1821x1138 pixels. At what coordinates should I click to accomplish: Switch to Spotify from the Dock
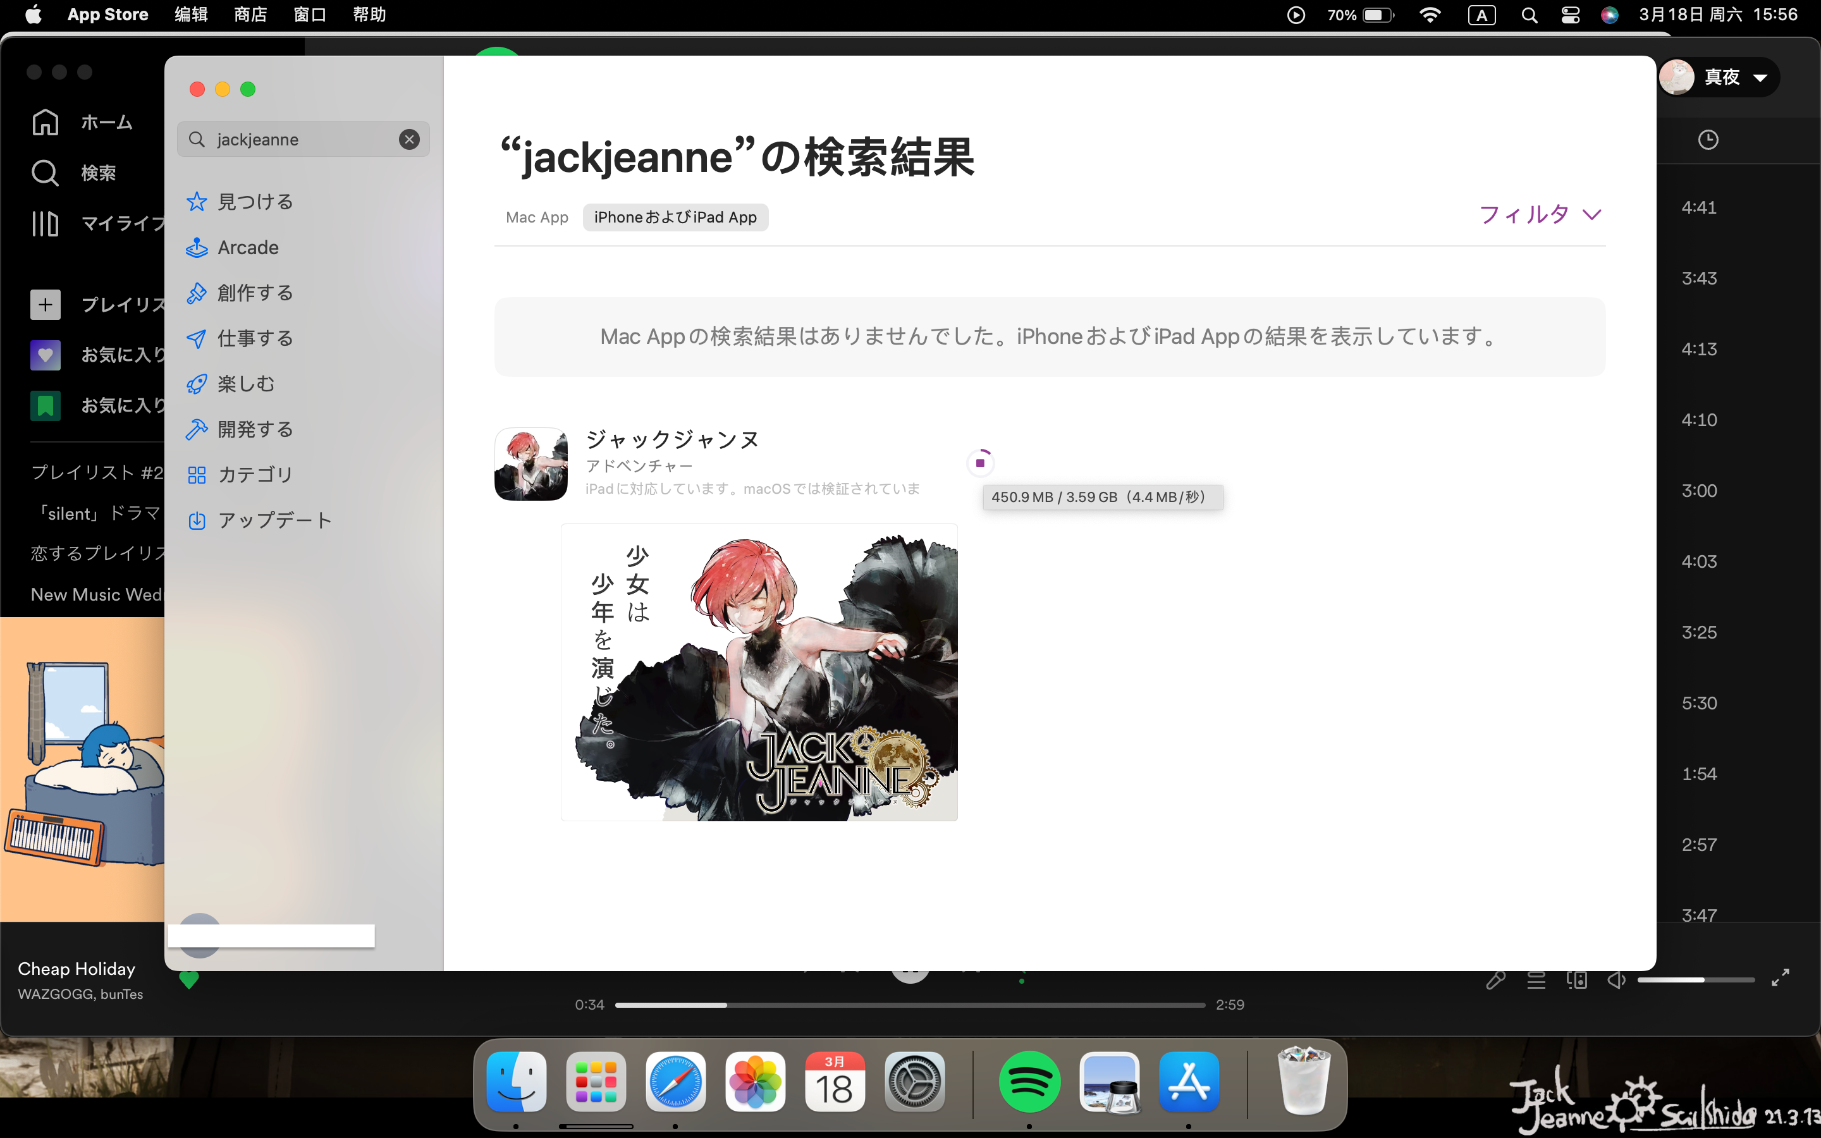click(x=1029, y=1082)
